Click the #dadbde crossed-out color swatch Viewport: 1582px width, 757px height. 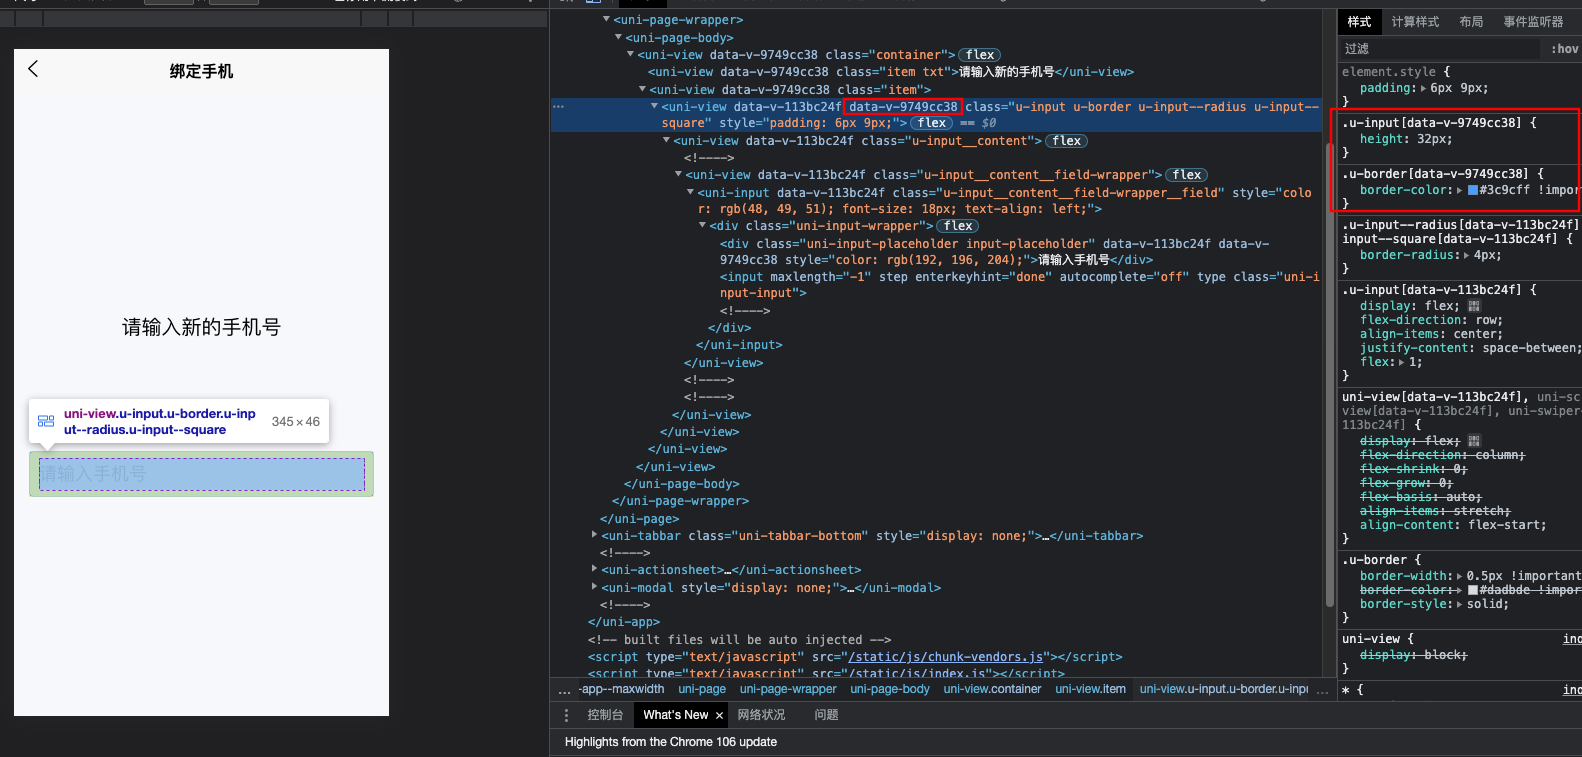pos(1473,590)
